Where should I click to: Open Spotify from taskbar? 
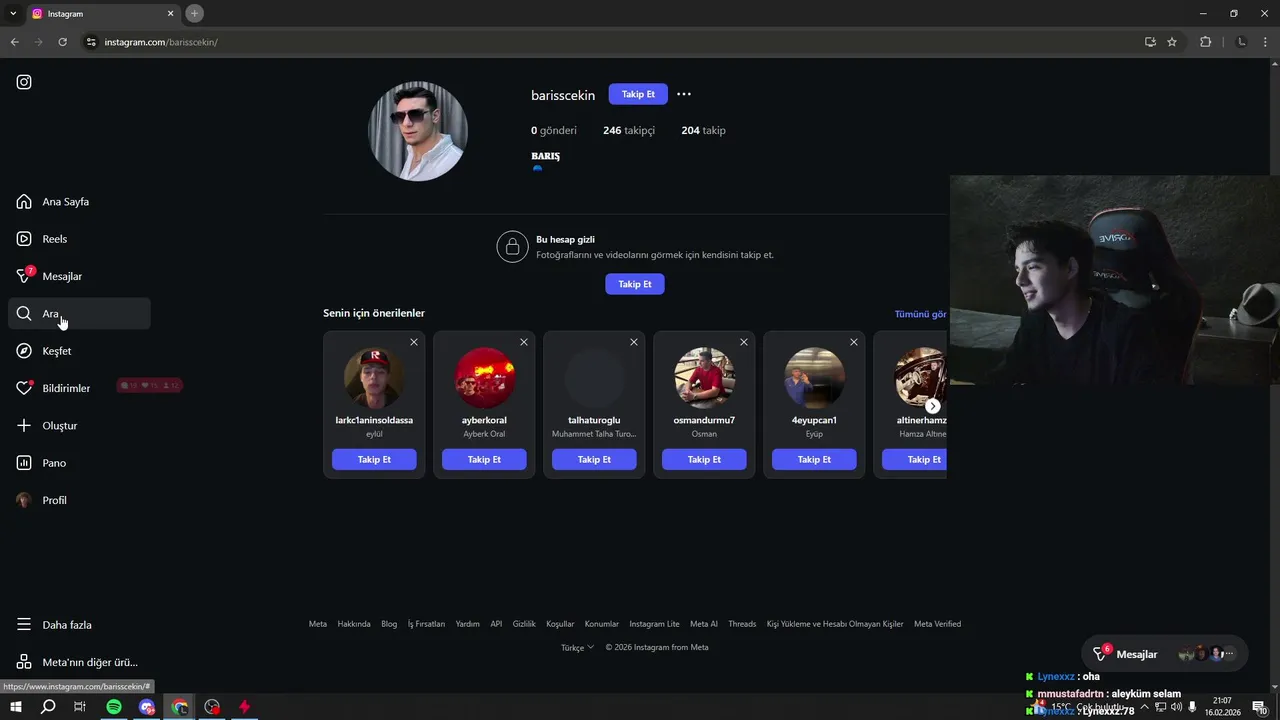pyautogui.click(x=114, y=707)
